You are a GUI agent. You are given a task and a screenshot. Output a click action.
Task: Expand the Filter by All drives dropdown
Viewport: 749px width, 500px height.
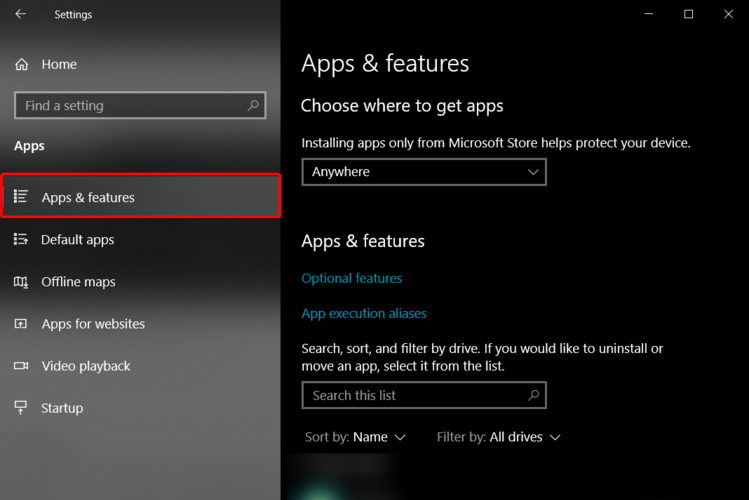tap(499, 437)
